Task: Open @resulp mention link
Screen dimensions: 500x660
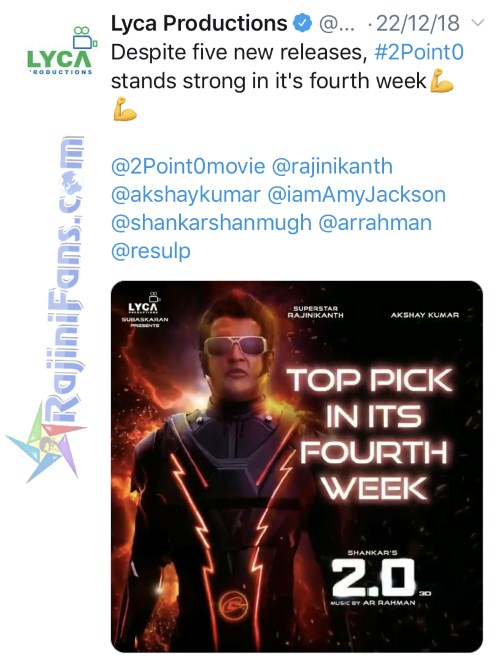Action: coord(151,251)
